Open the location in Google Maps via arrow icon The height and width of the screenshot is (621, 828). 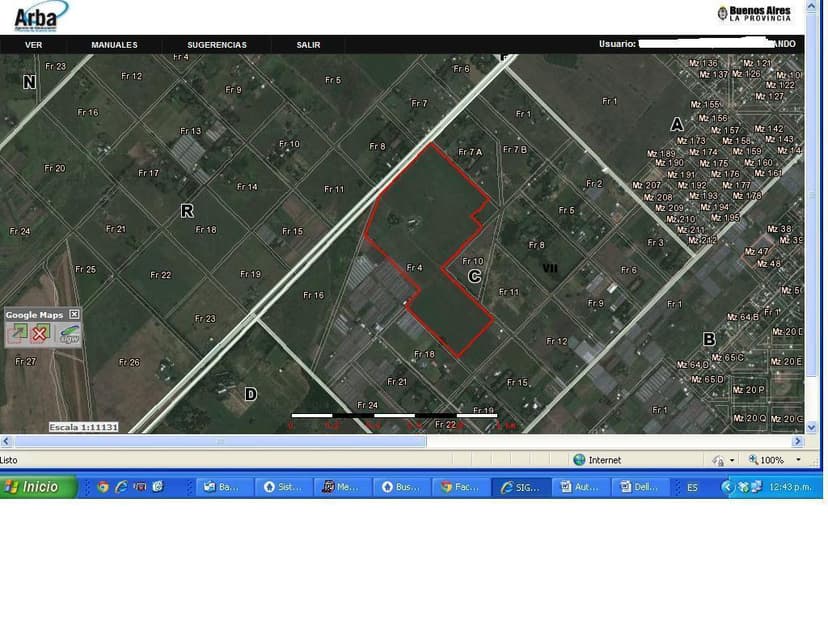pos(17,333)
